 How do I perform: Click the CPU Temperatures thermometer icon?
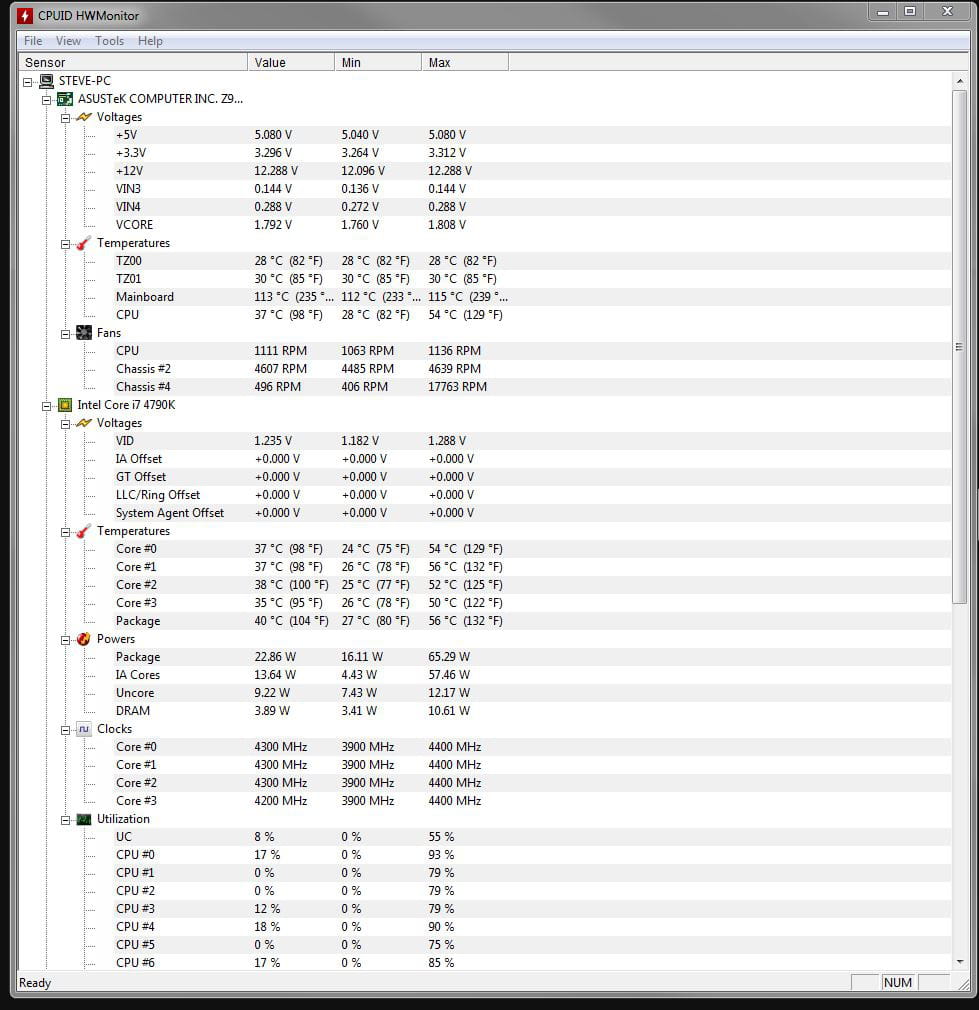click(x=84, y=531)
